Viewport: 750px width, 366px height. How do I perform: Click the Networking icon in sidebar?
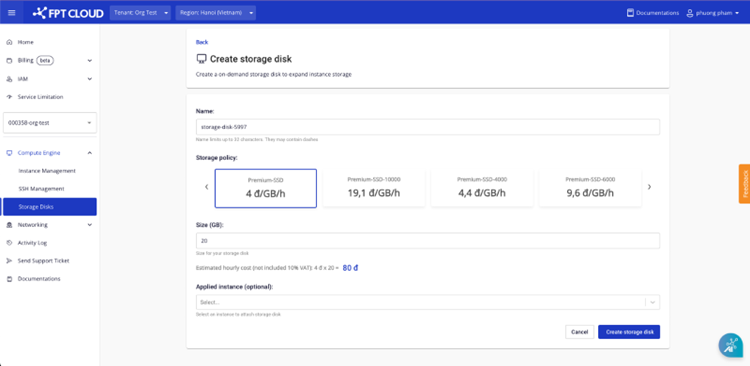tap(9, 225)
